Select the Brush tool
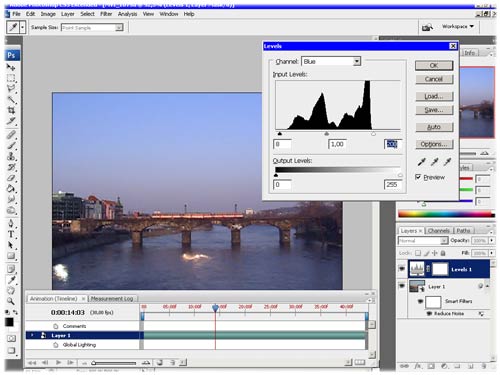 [11, 145]
